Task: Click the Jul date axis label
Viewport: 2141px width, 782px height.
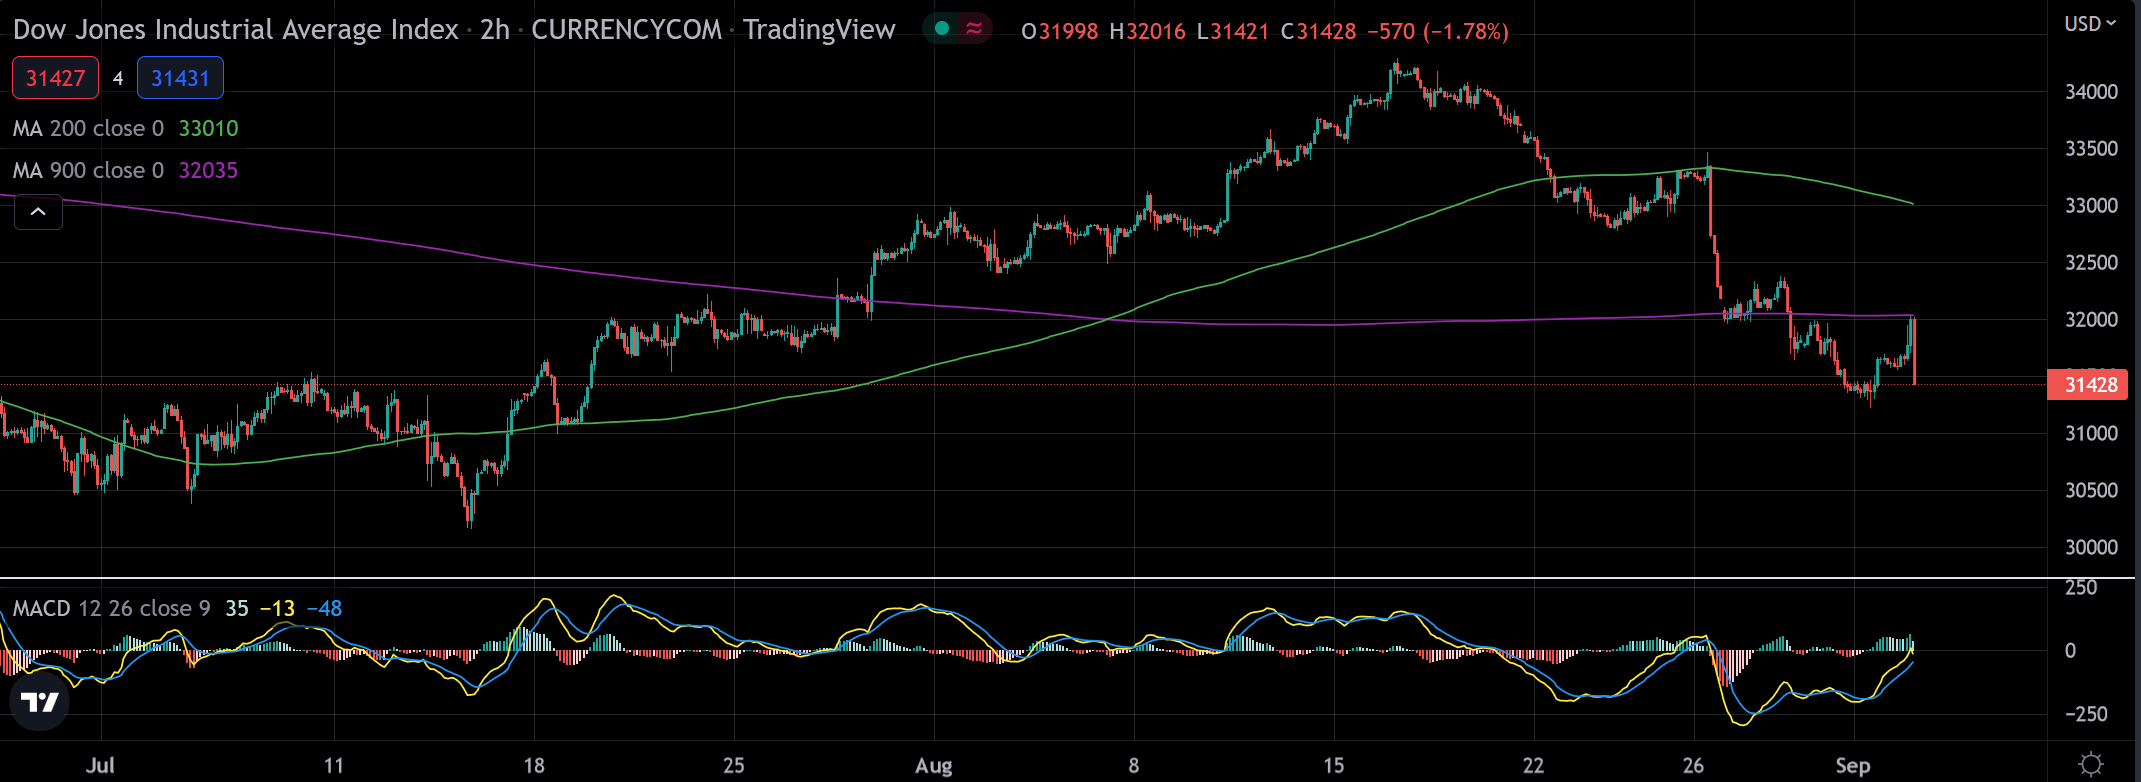Action: 100,765
